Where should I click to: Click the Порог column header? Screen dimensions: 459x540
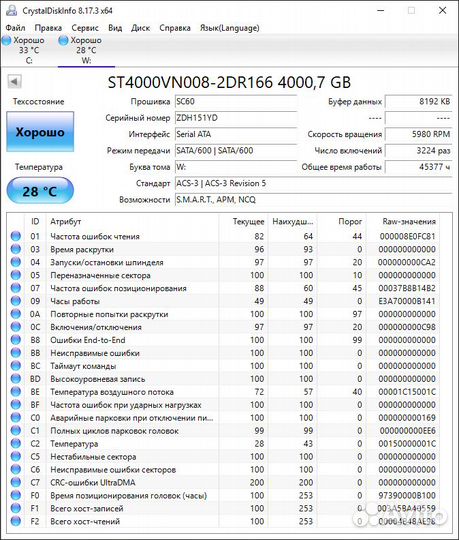tap(342, 221)
